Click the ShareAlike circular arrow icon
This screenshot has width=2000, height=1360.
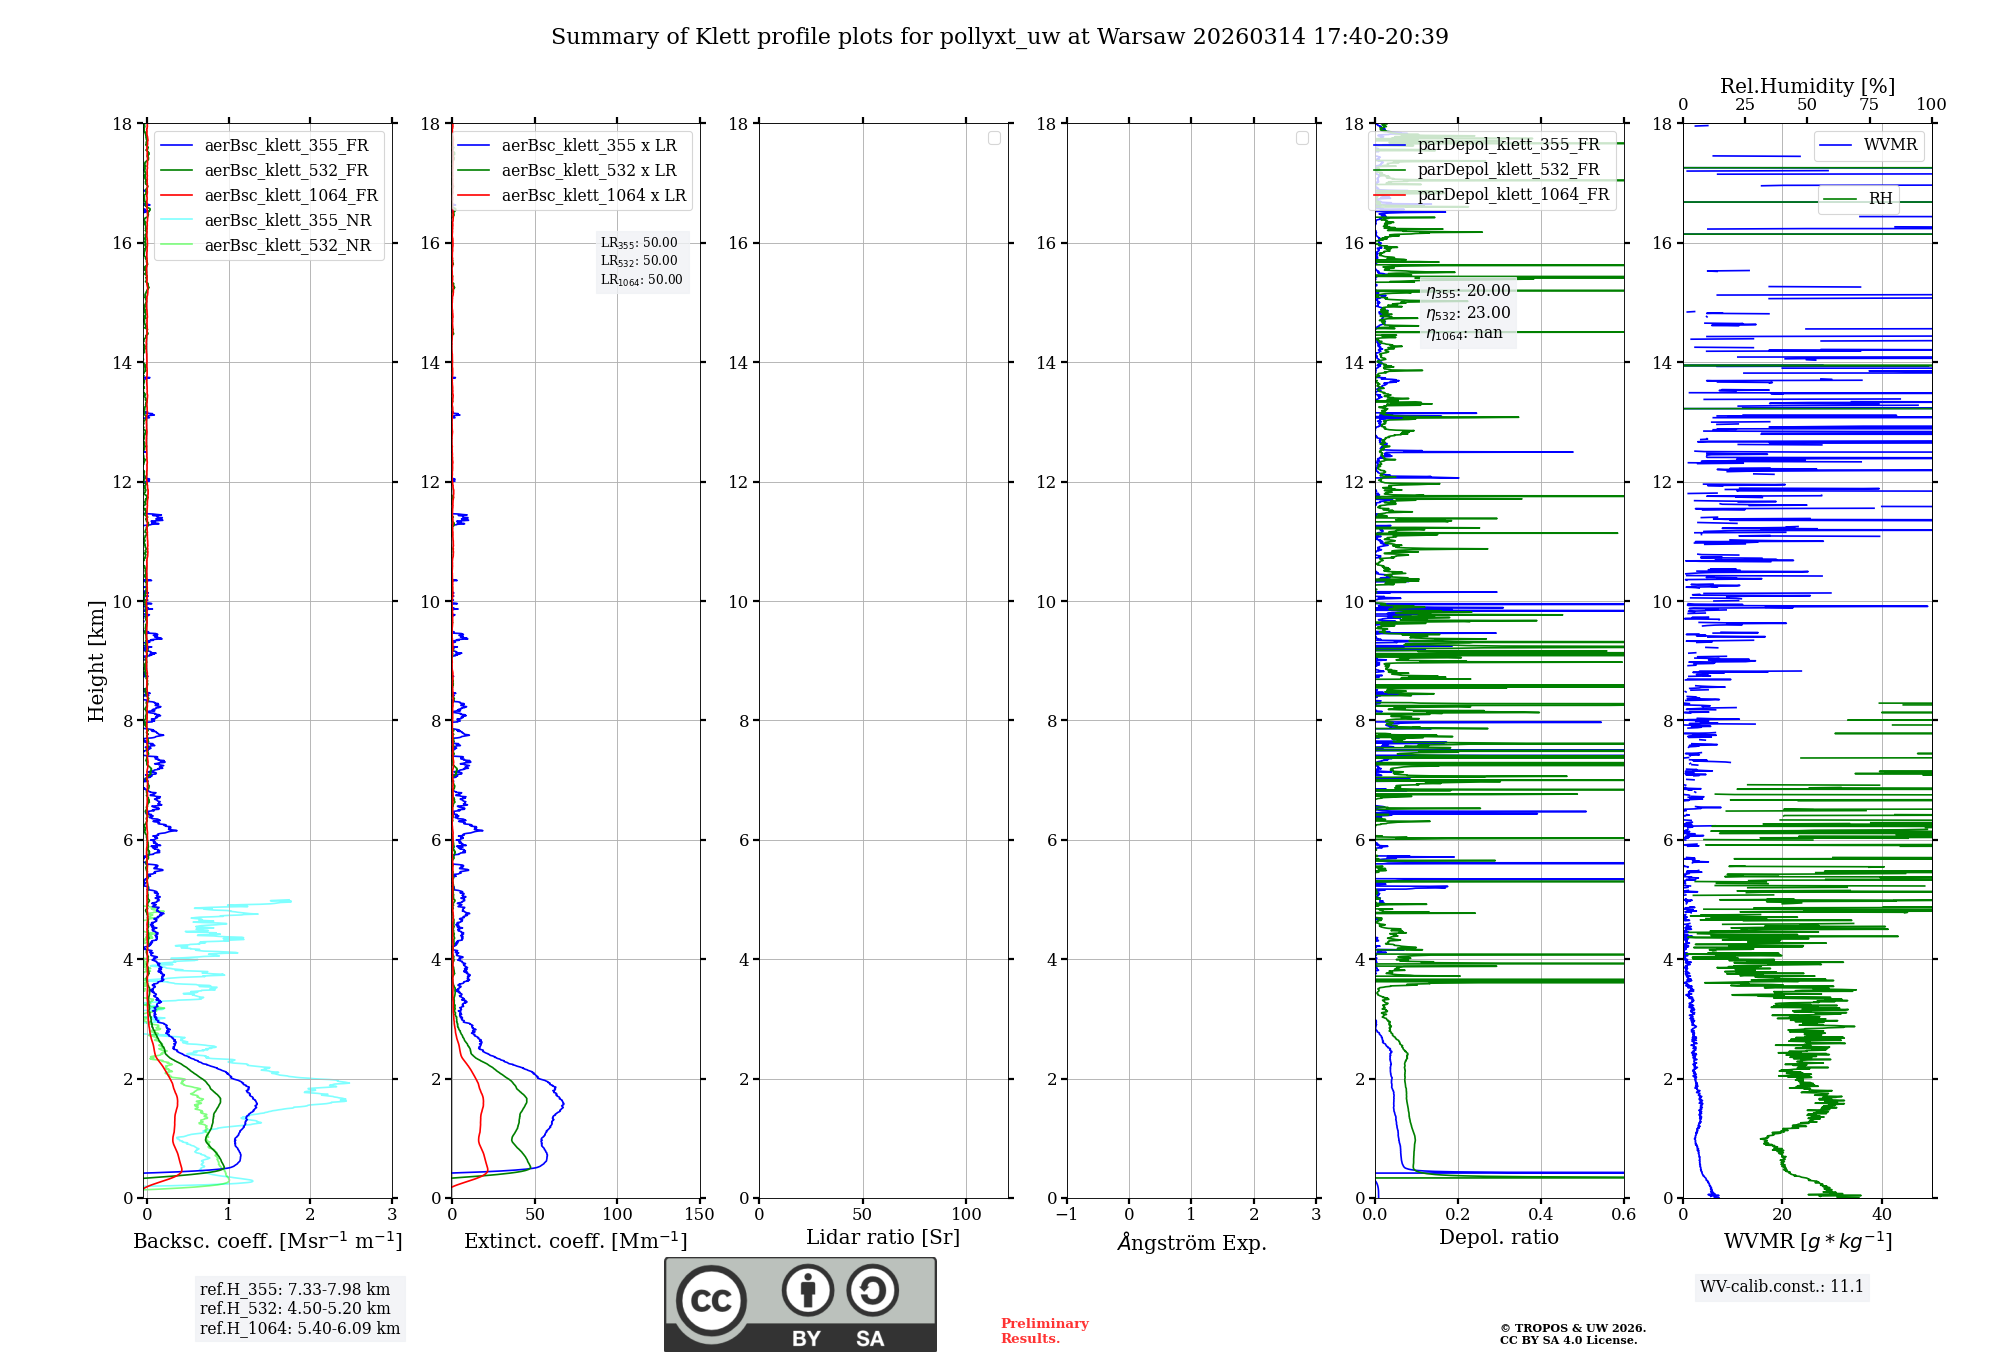pyautogui.click(x=872, y=1290)
